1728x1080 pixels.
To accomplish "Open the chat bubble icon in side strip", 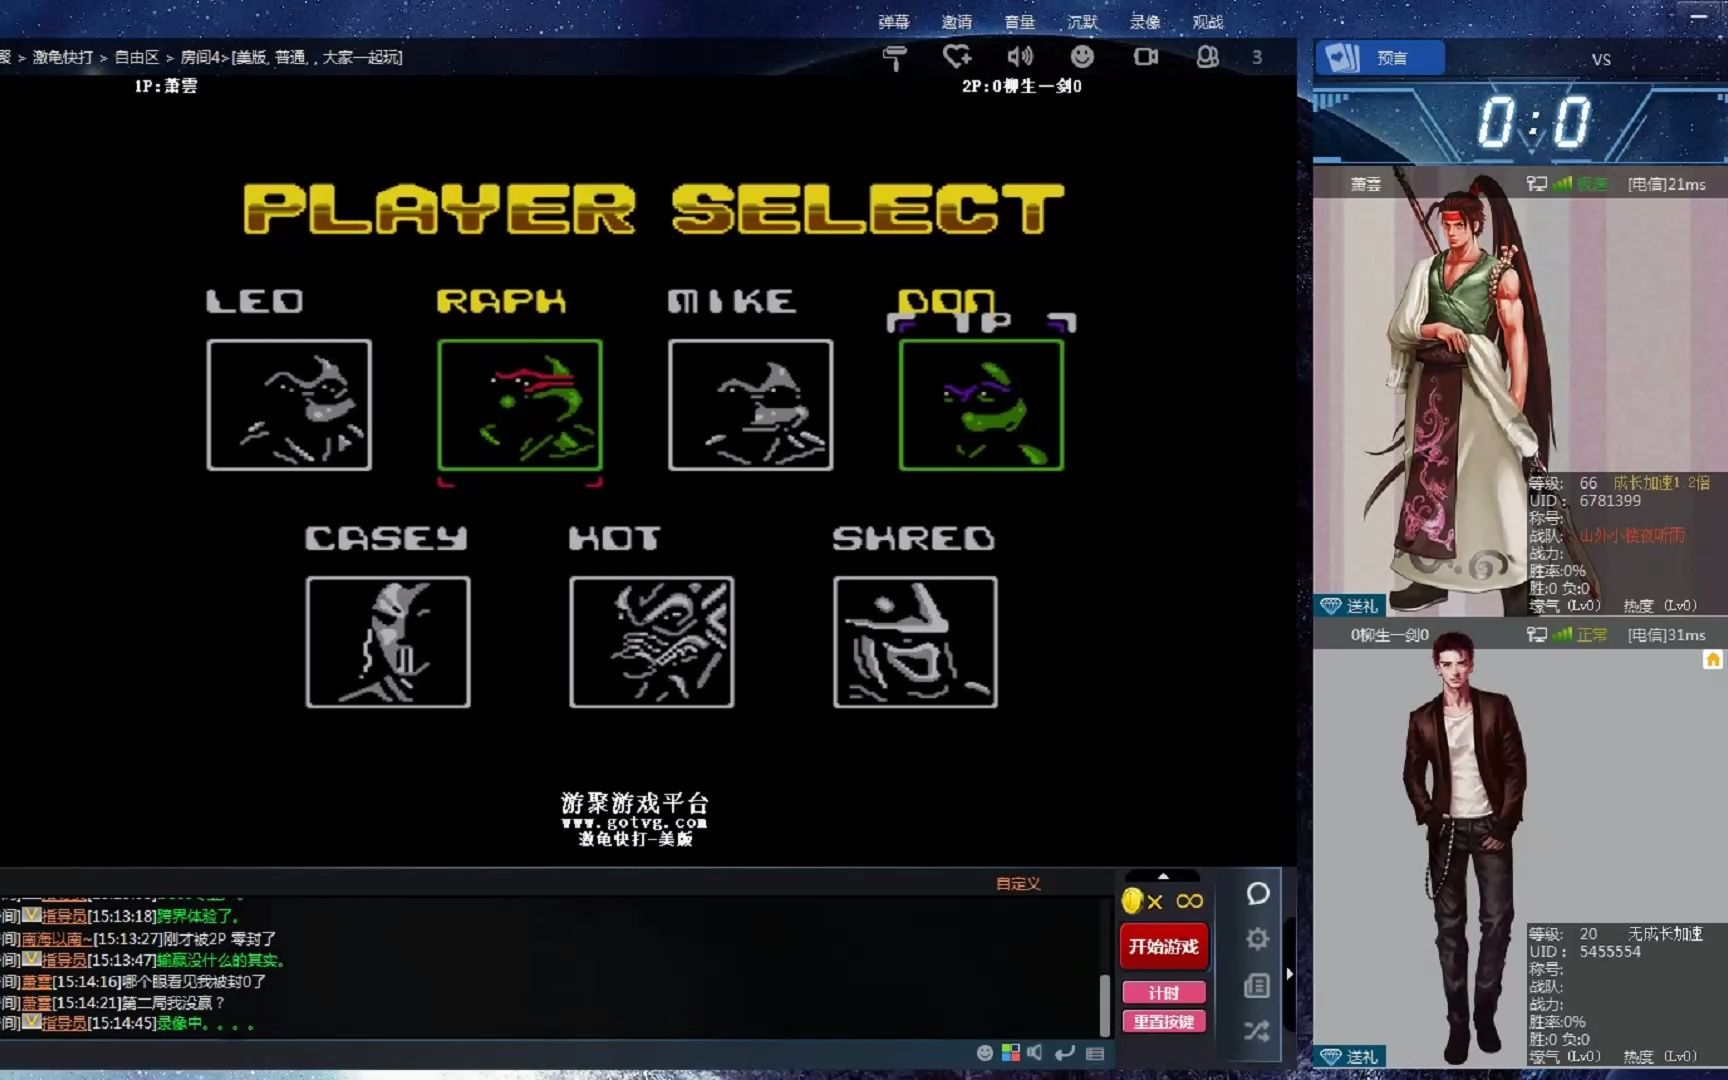I will (x=1258, y=894).
